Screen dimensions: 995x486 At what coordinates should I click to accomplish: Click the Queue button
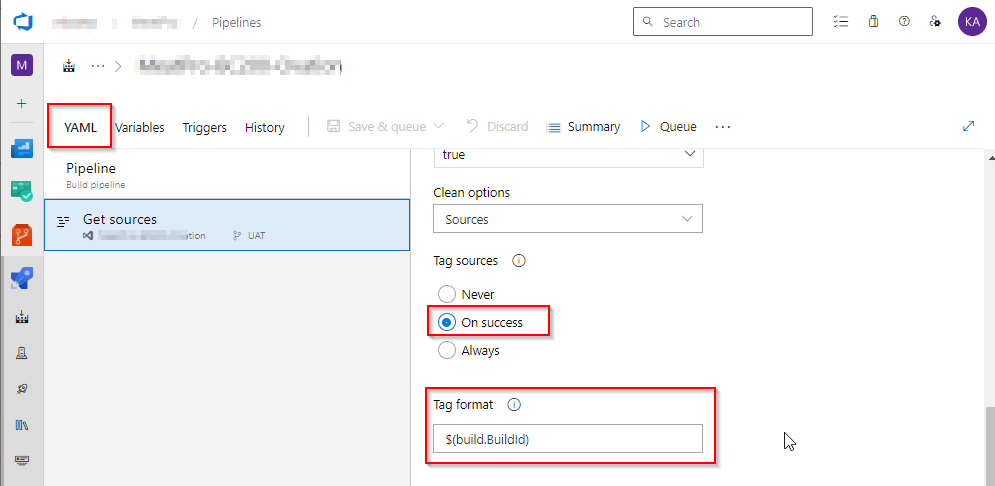coord(668,127)
